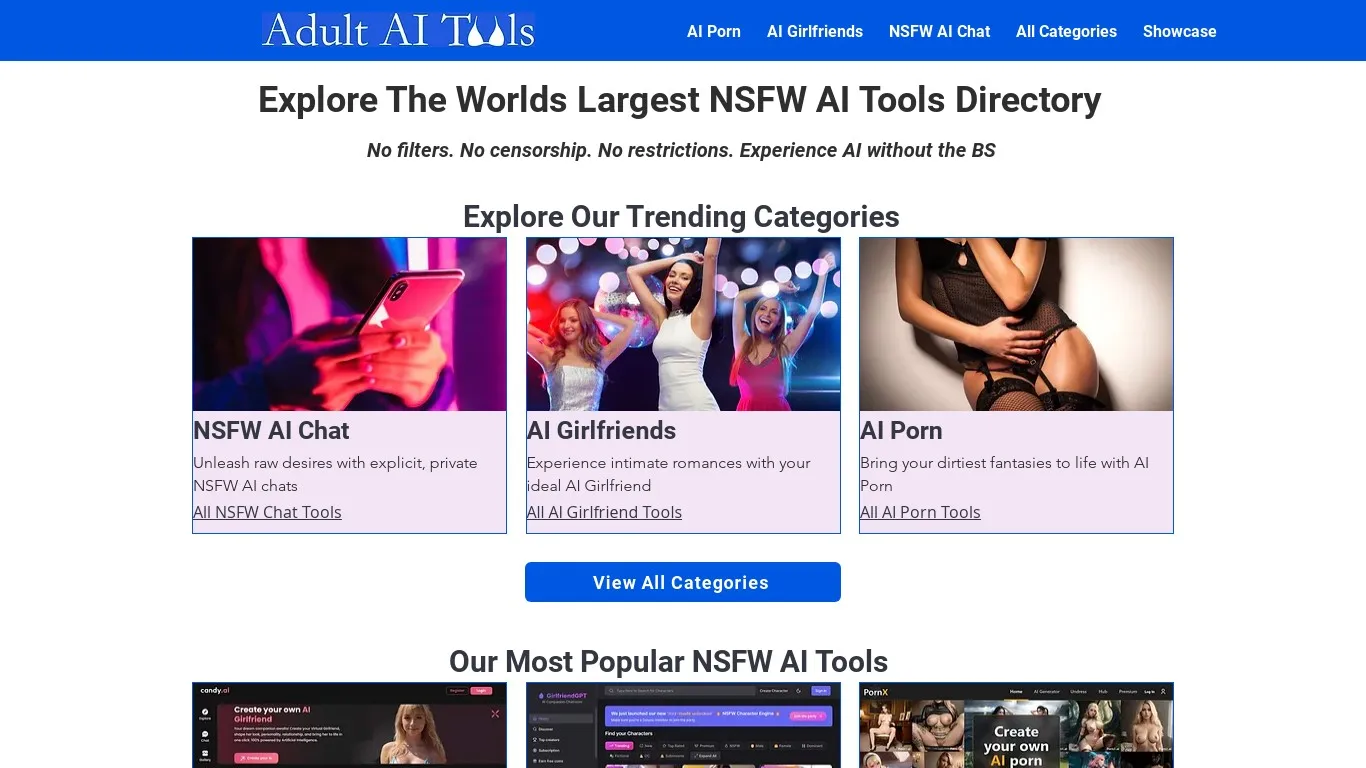Click the AI Girlfriends dancing women image

(x=683, y=324)
